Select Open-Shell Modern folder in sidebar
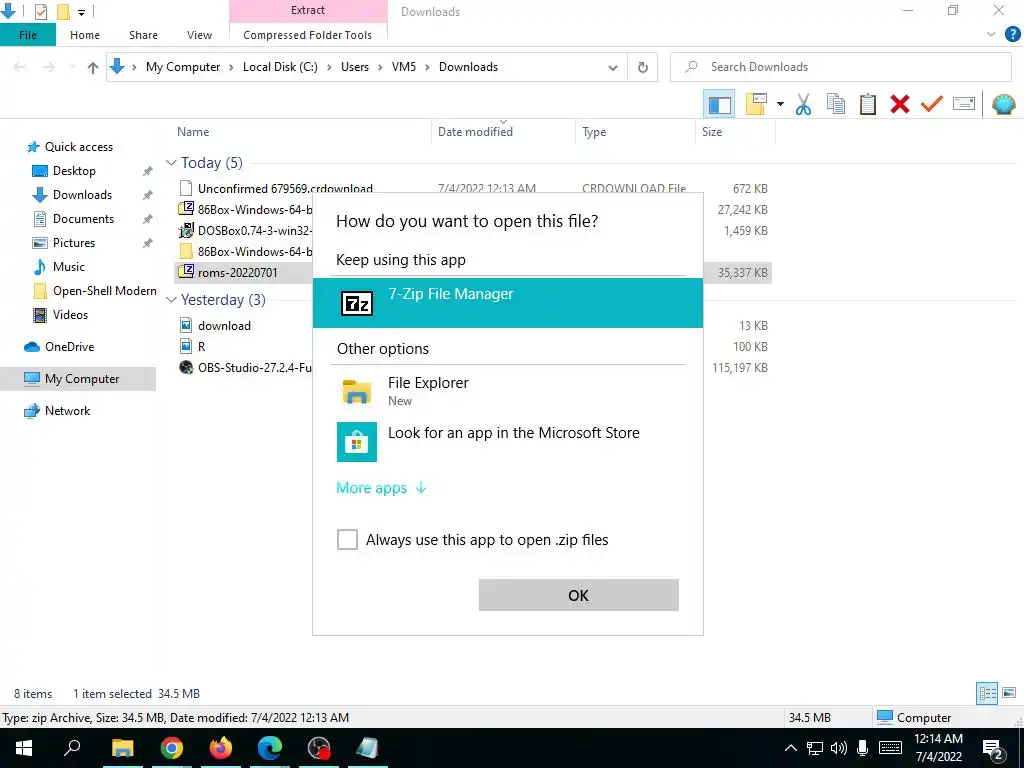 click(104, 291)
